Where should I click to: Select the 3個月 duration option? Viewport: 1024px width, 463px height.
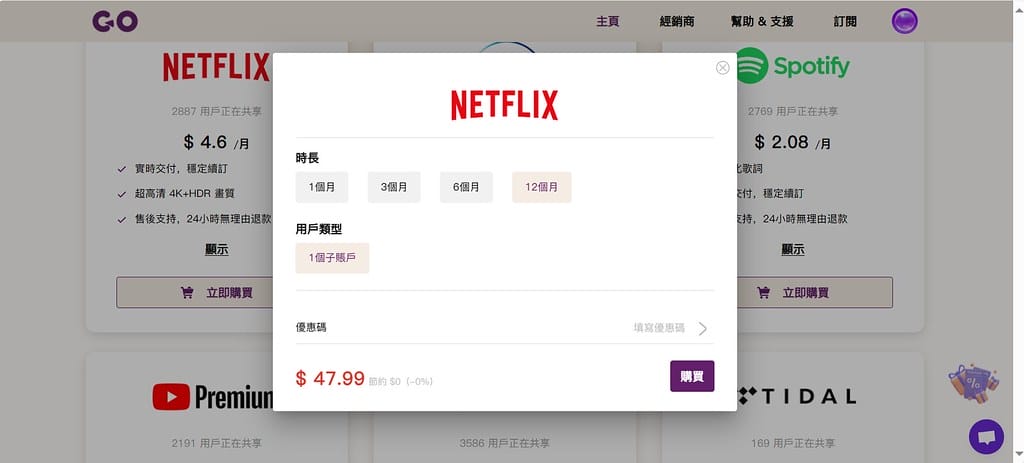394,187
